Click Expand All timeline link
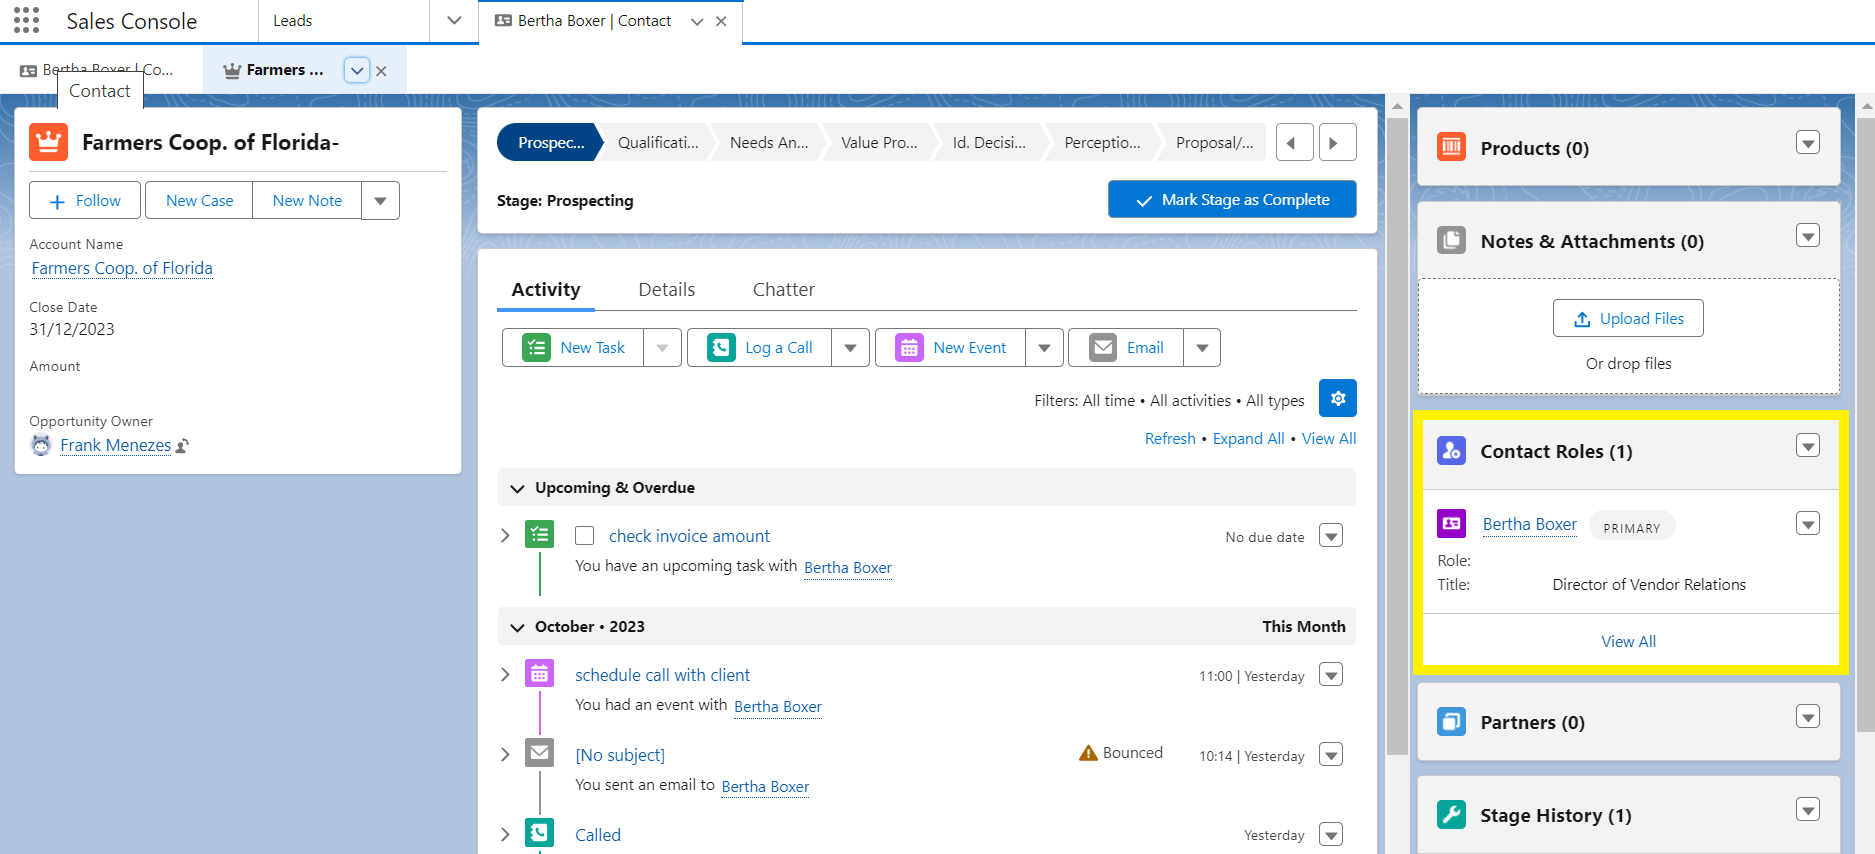1875x854 pixels. click(x=1248, y=438)
